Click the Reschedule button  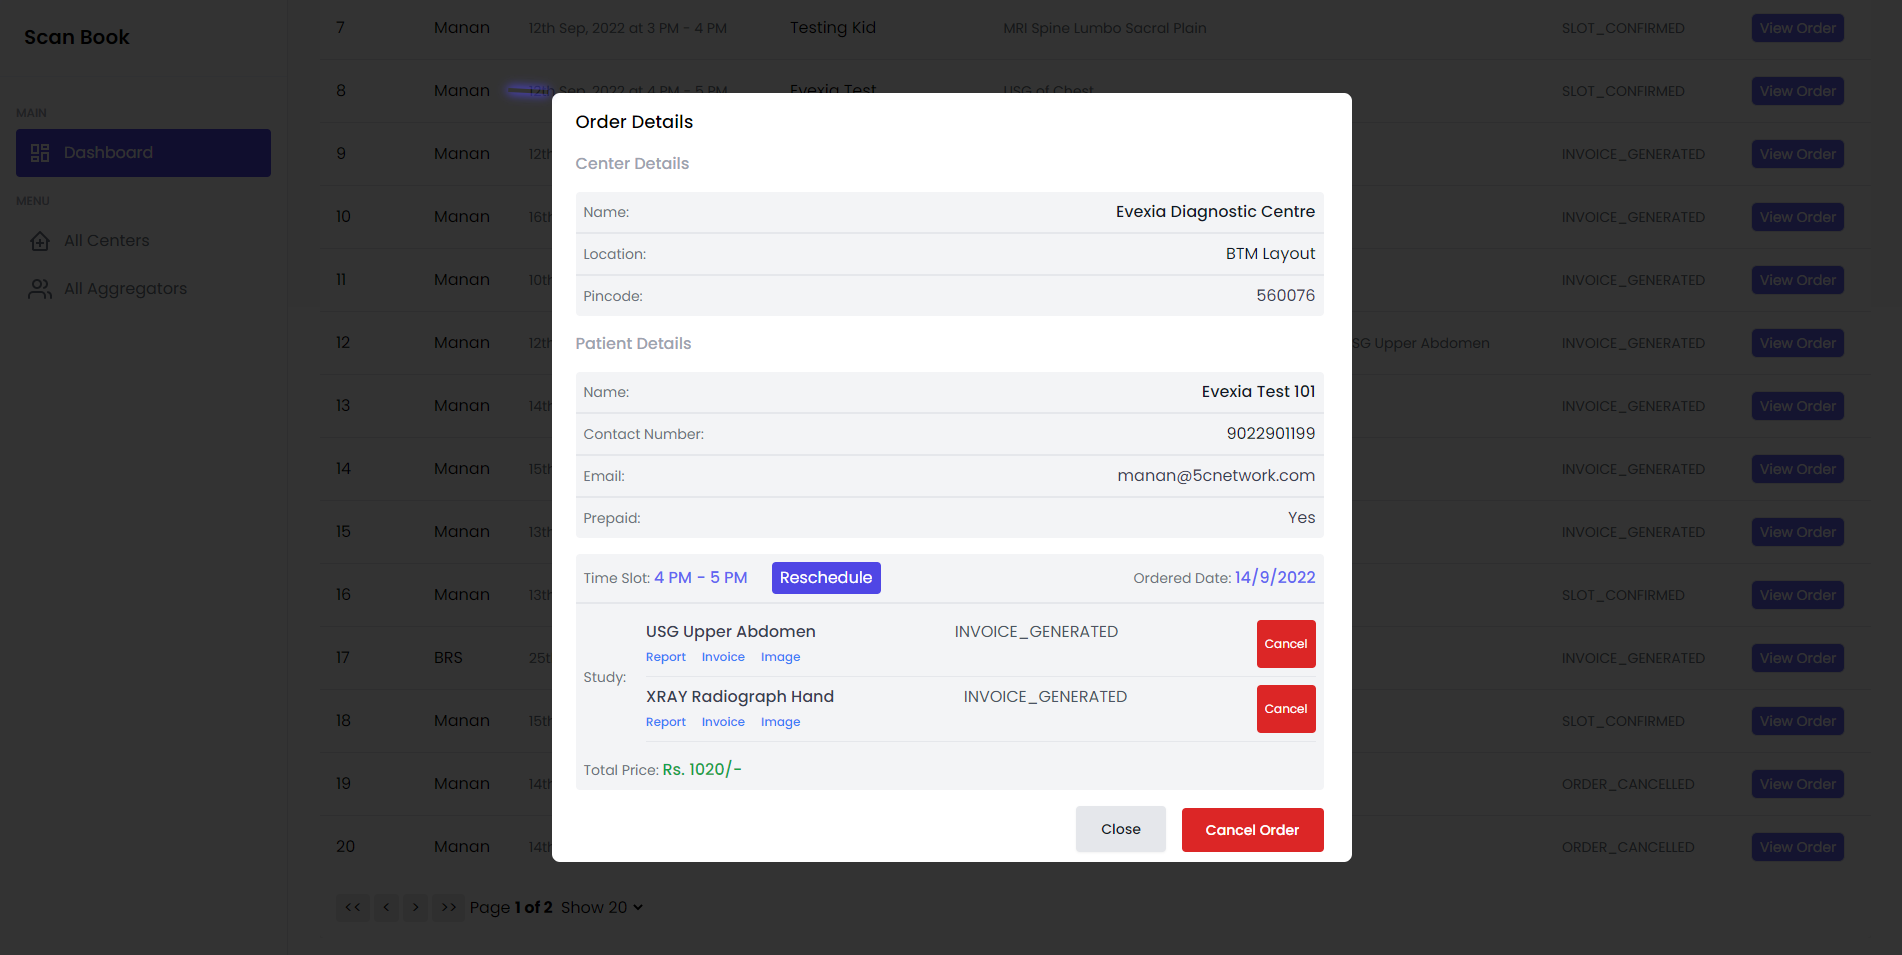826,578
